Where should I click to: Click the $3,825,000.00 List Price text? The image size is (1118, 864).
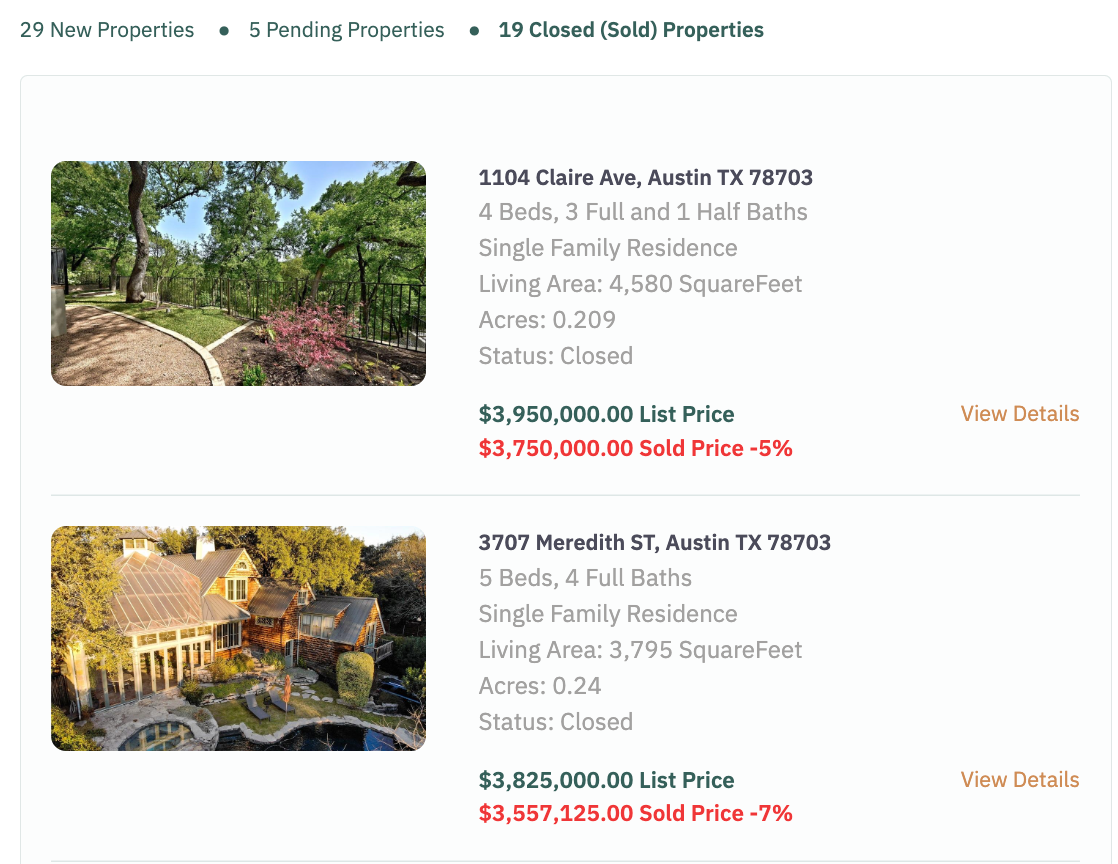(x=606, y=780)
